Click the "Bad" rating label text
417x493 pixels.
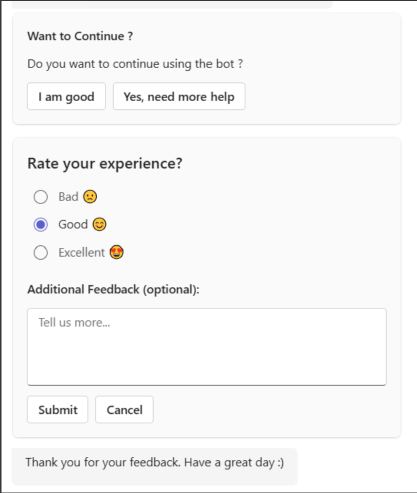point(68,197)
